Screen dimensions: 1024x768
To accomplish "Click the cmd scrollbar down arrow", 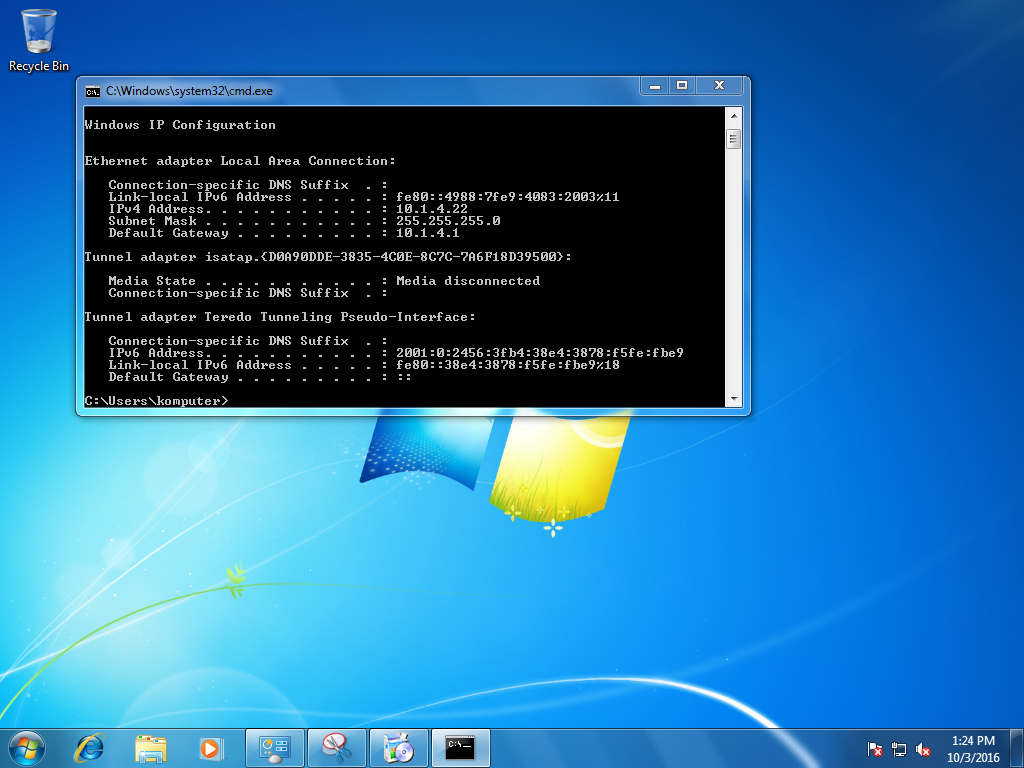I will coord(733,398).
